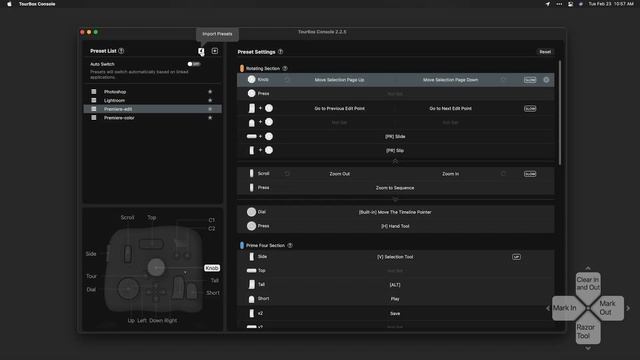Click the Knob icon in the Rotating Section

(251, 80)
